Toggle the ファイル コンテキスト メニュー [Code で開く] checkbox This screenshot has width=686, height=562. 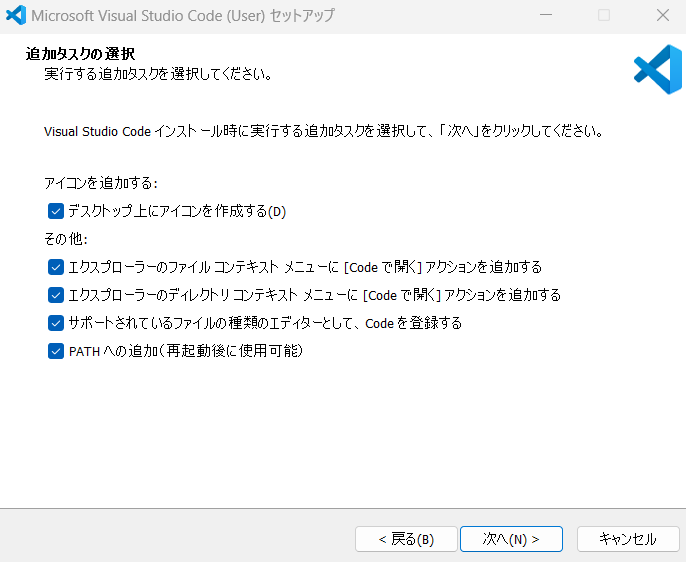56,267
